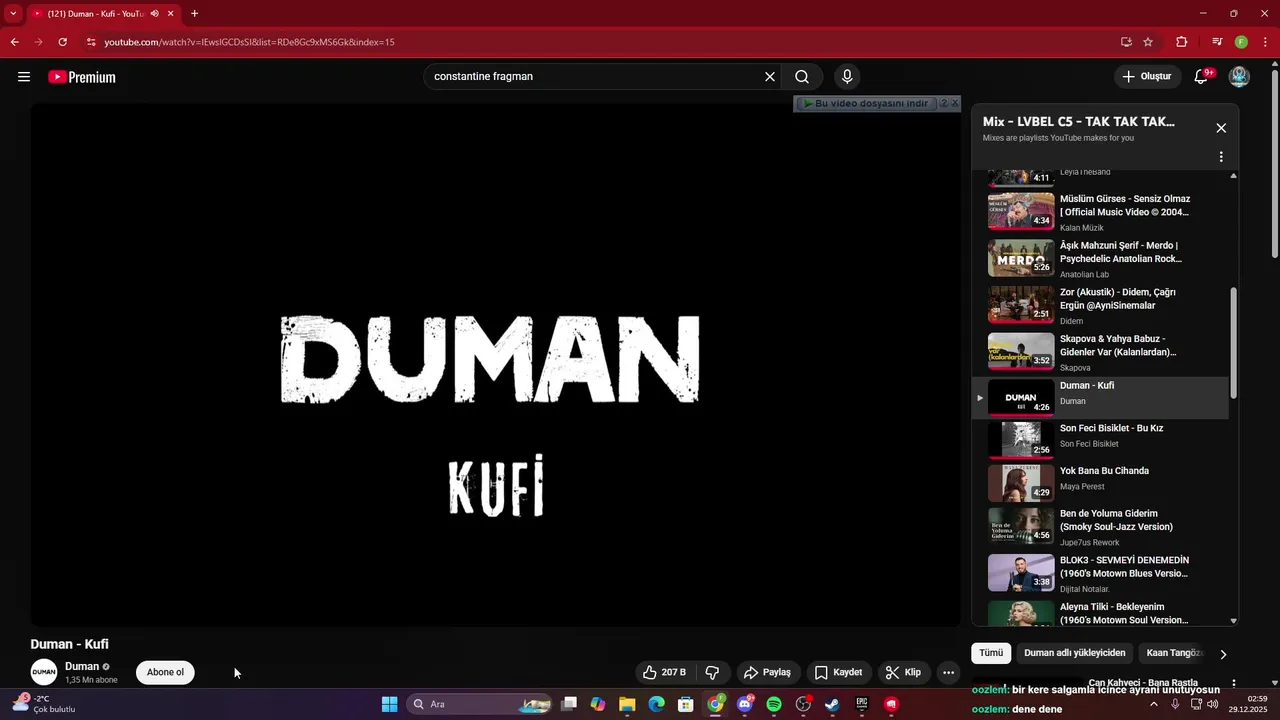Open media controls icon in Chrome toolbar
1280x720 pixels.
click(1217, 42)
